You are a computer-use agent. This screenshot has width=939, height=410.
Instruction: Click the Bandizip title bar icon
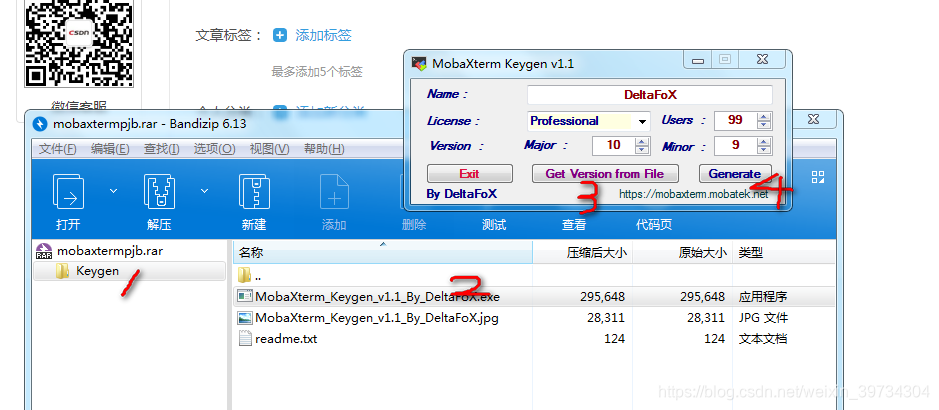point(40,124)
